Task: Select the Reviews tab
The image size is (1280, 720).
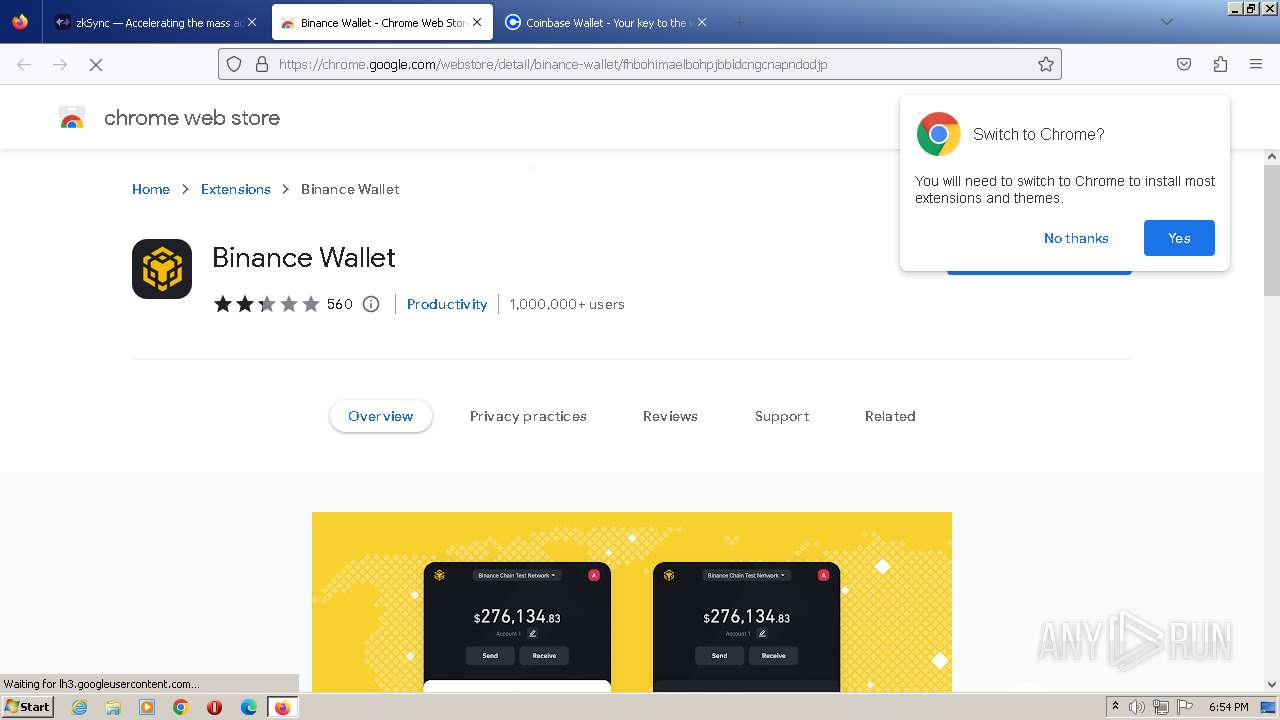Action: pyautogui.click(x=670, y=416)
